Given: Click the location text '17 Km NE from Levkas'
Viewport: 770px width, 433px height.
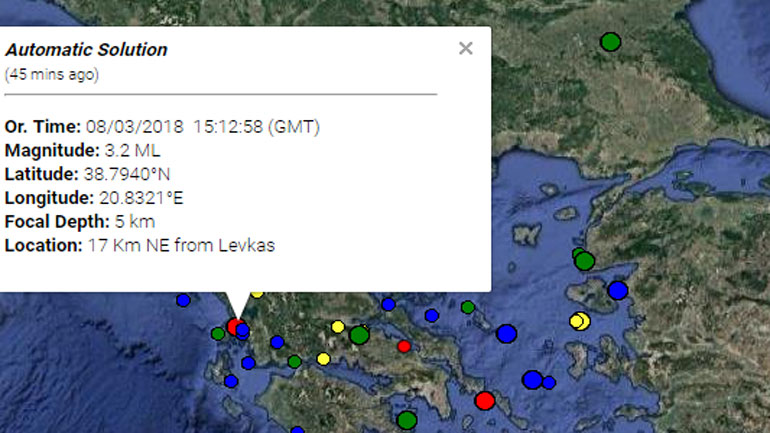Looking at the screenshot, I should coord(181,245).
